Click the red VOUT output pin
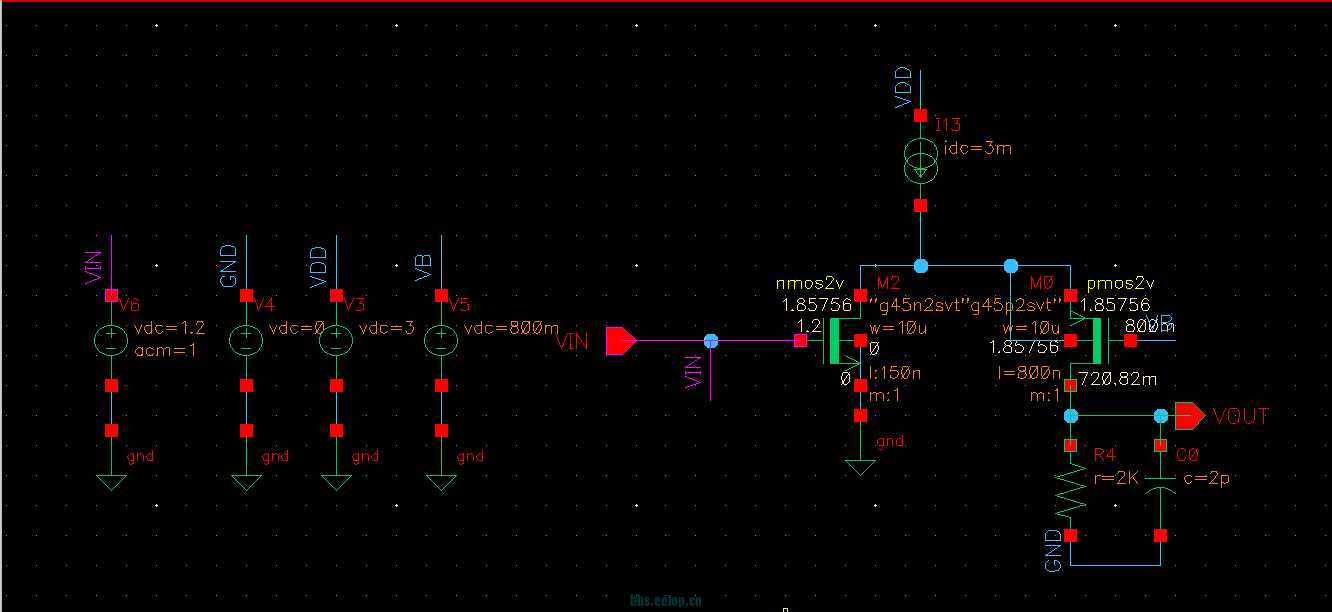 [x=1190, y=414]
